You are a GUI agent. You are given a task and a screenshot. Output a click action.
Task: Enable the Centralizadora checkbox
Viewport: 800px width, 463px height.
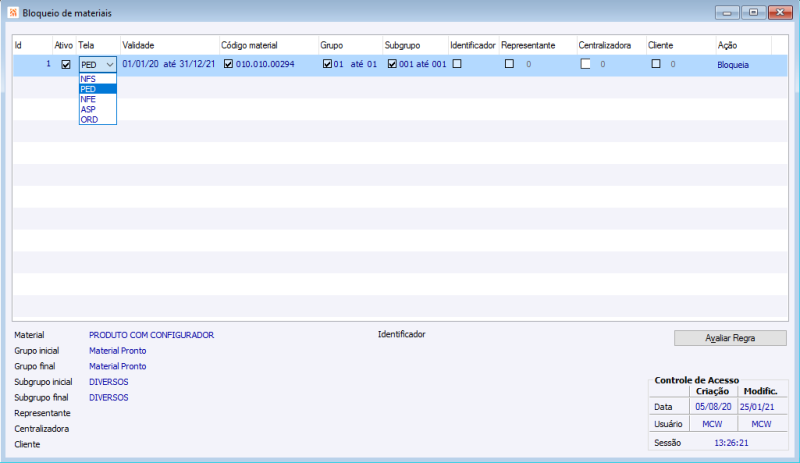click(x=585, y=64)
